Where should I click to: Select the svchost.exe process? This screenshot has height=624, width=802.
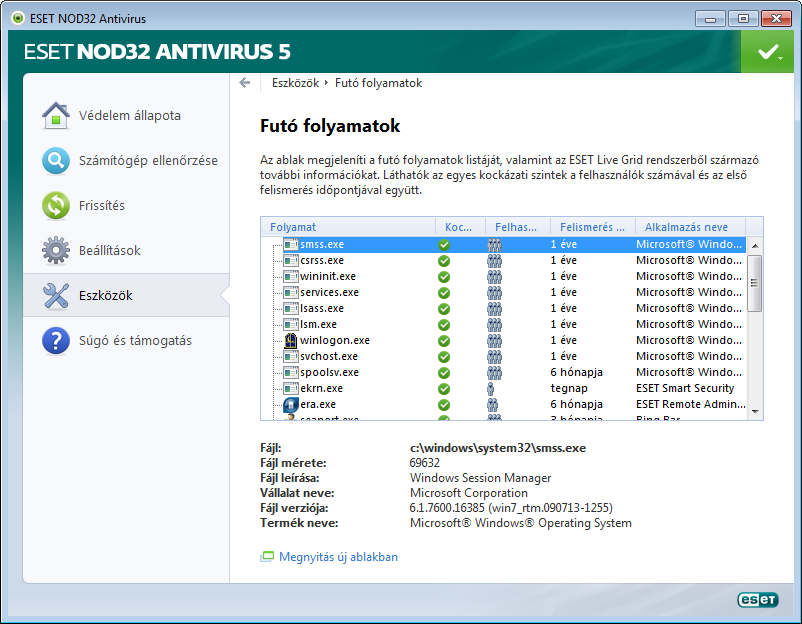tap(503, 356)
